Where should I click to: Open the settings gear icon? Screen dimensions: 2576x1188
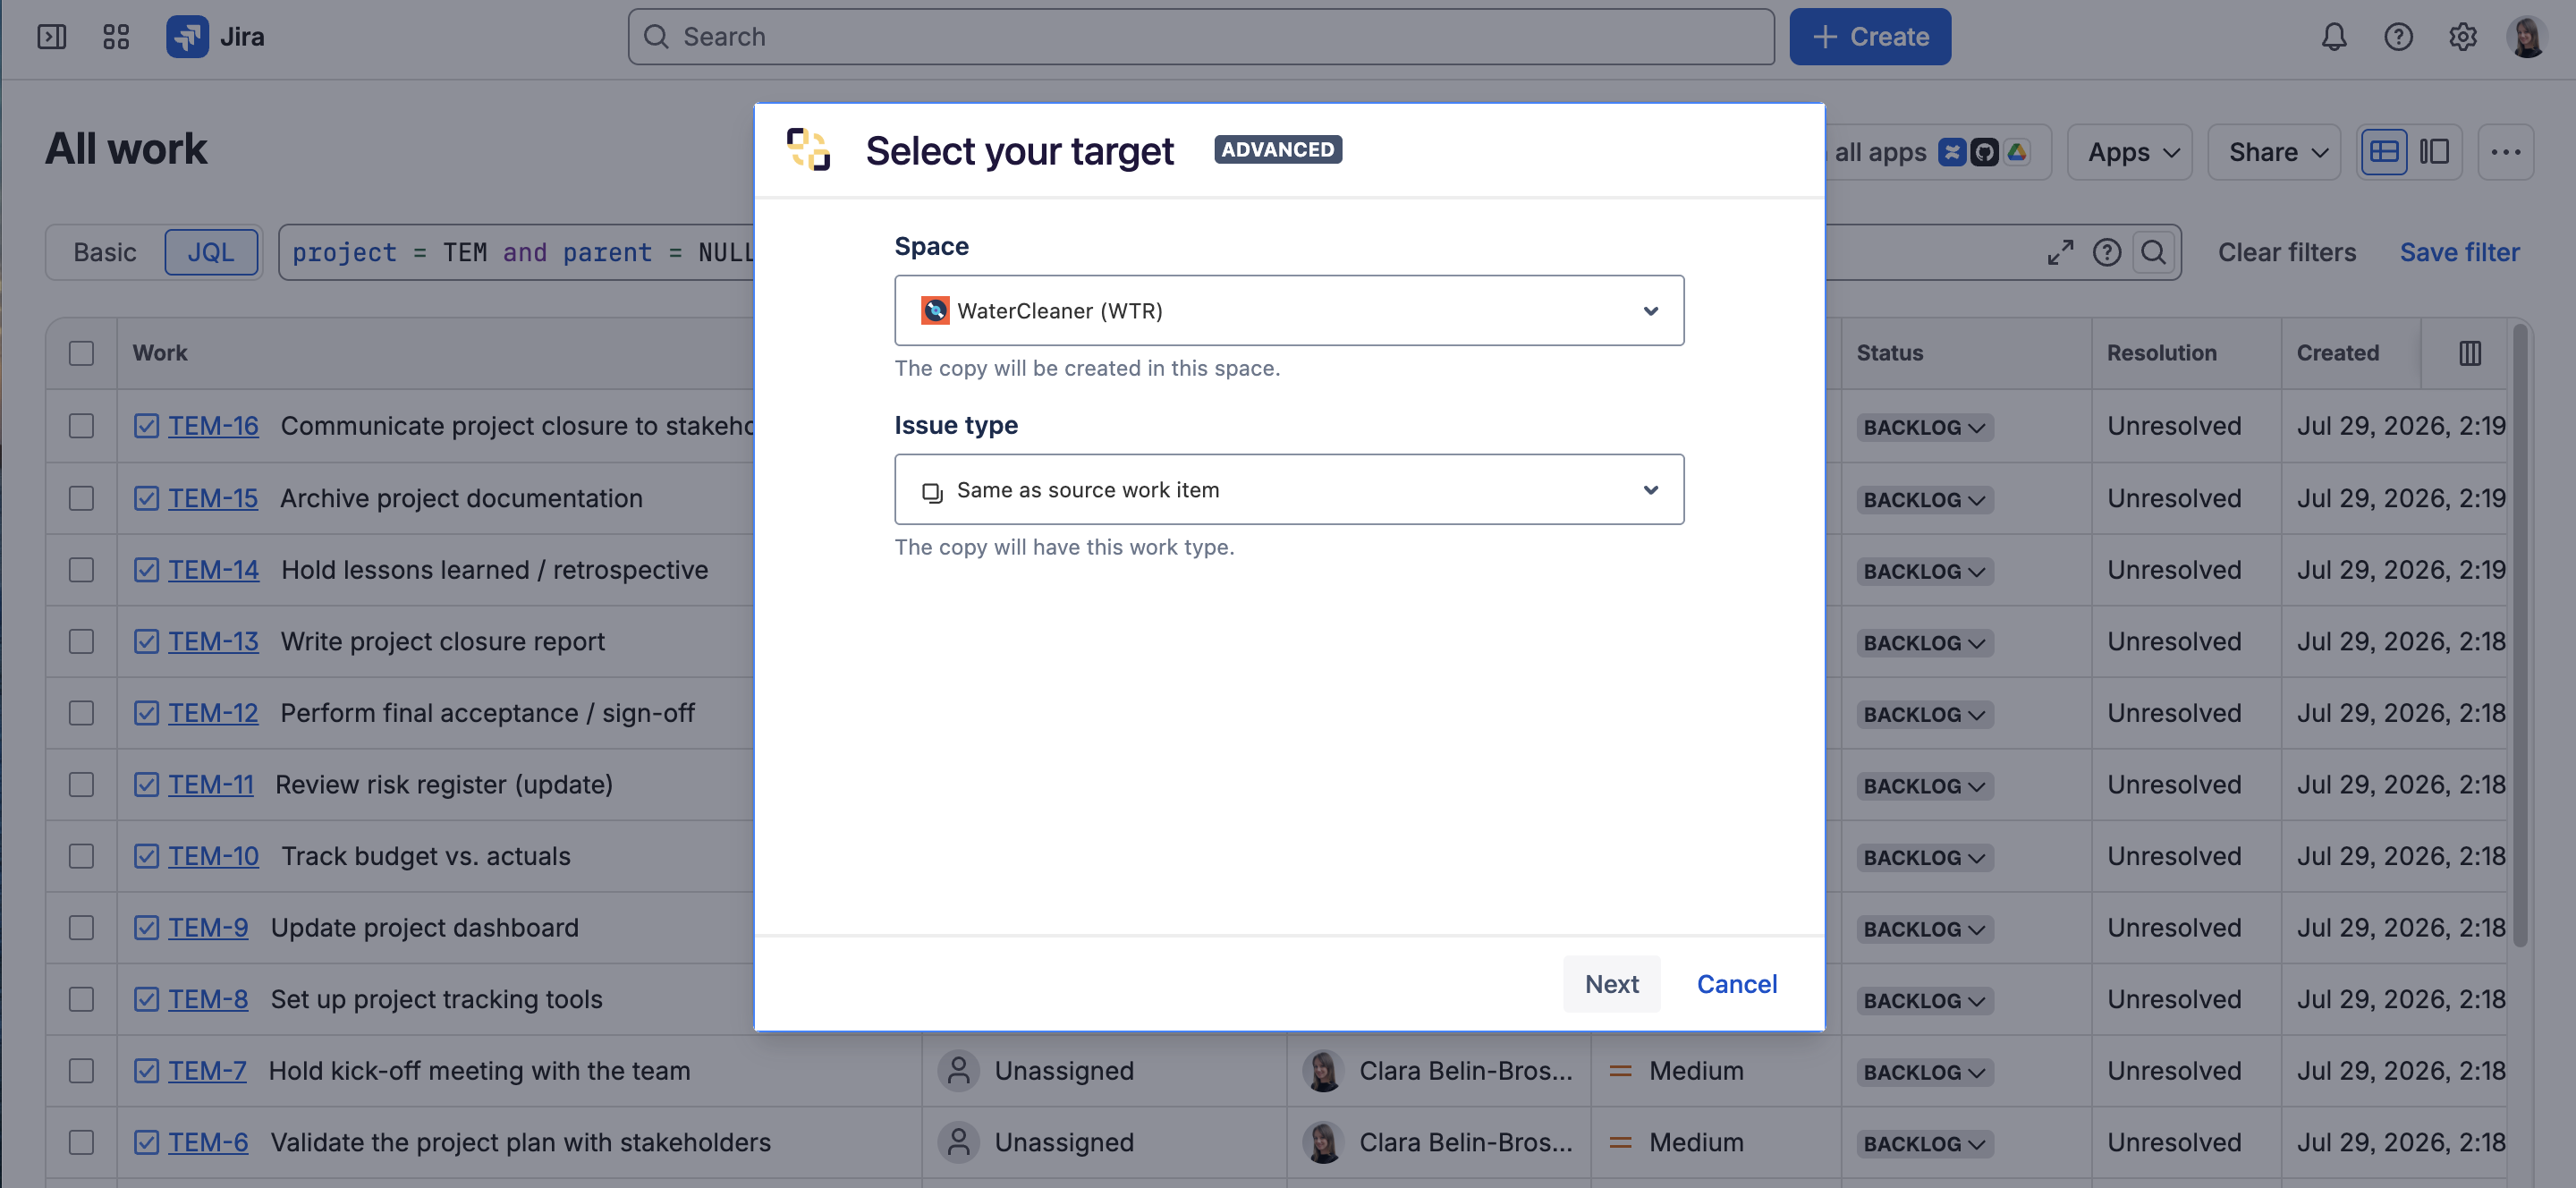coord(2462,37)
